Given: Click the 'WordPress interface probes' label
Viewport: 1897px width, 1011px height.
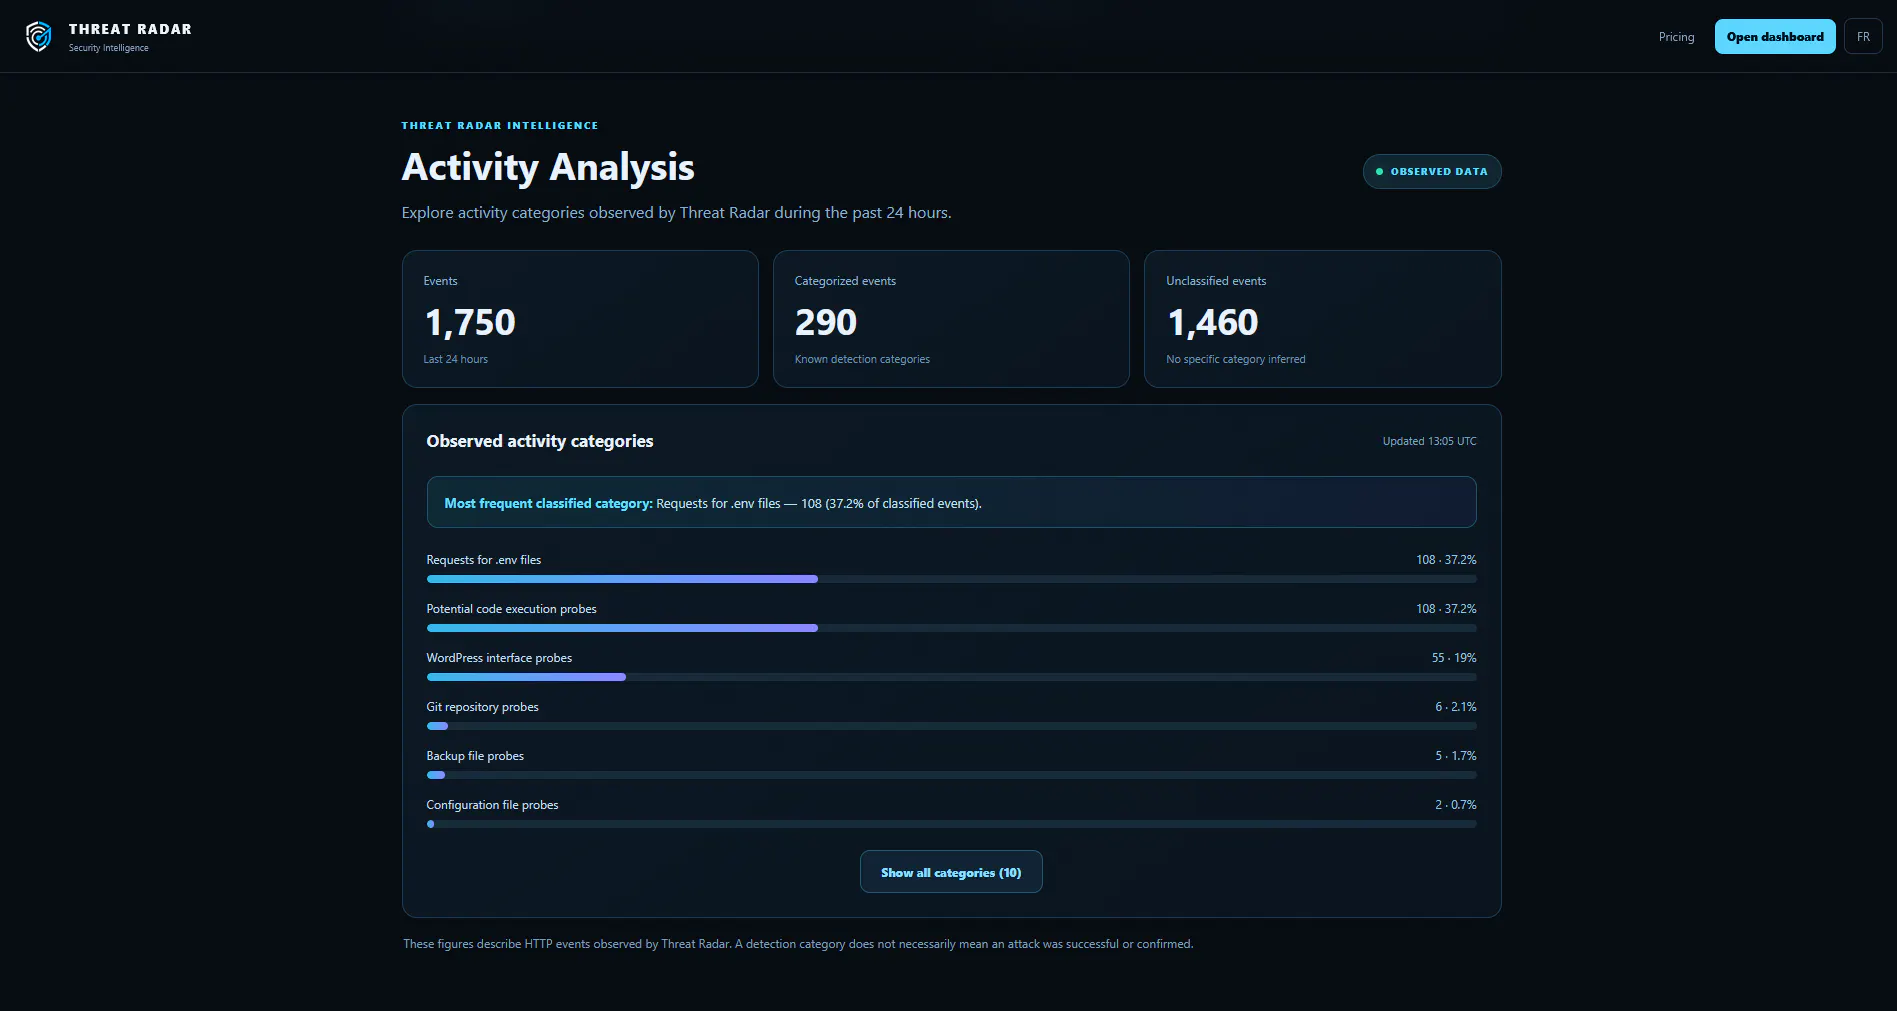Looking at the screenshot, I should coord(499,658).
